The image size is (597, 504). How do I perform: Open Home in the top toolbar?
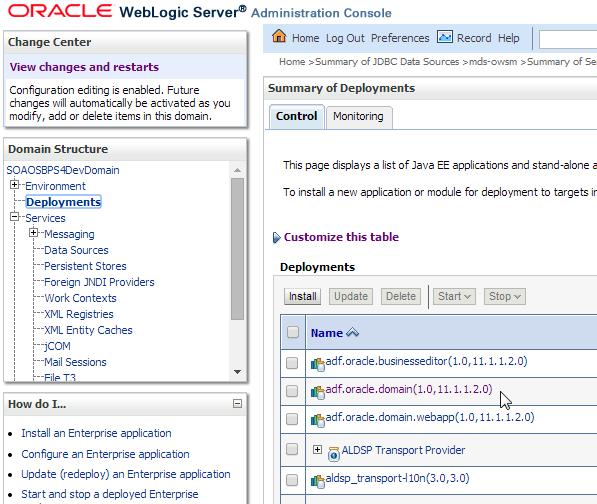305,38
